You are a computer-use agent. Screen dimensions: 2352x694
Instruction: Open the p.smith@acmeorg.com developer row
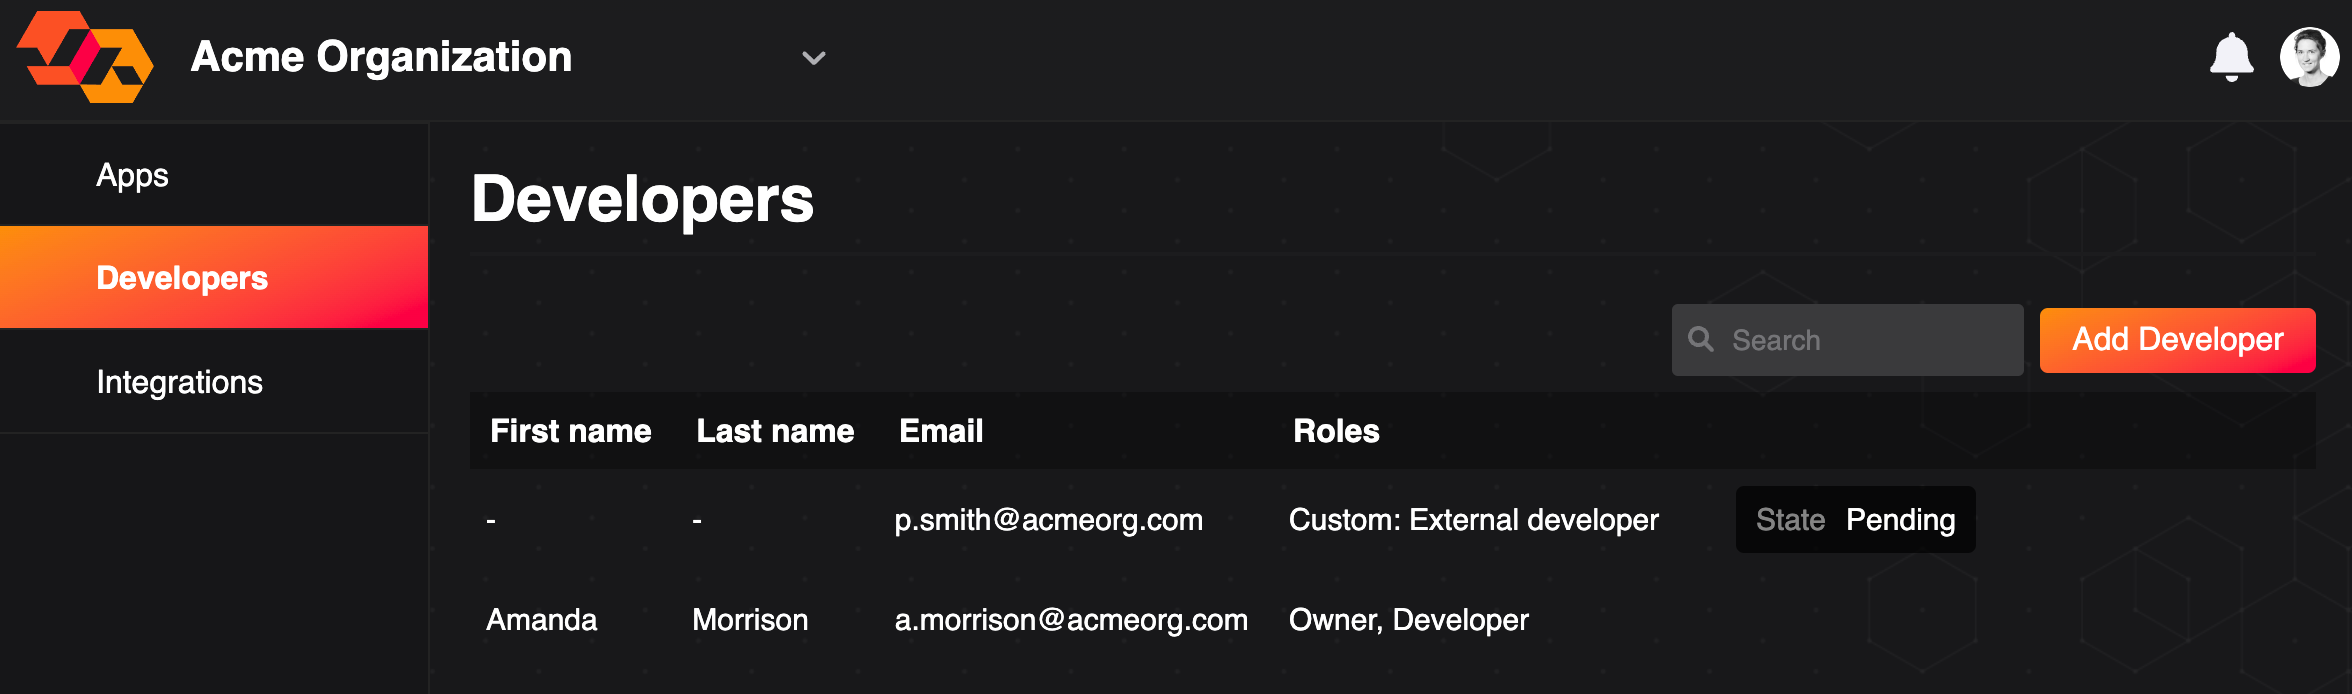1392,520
